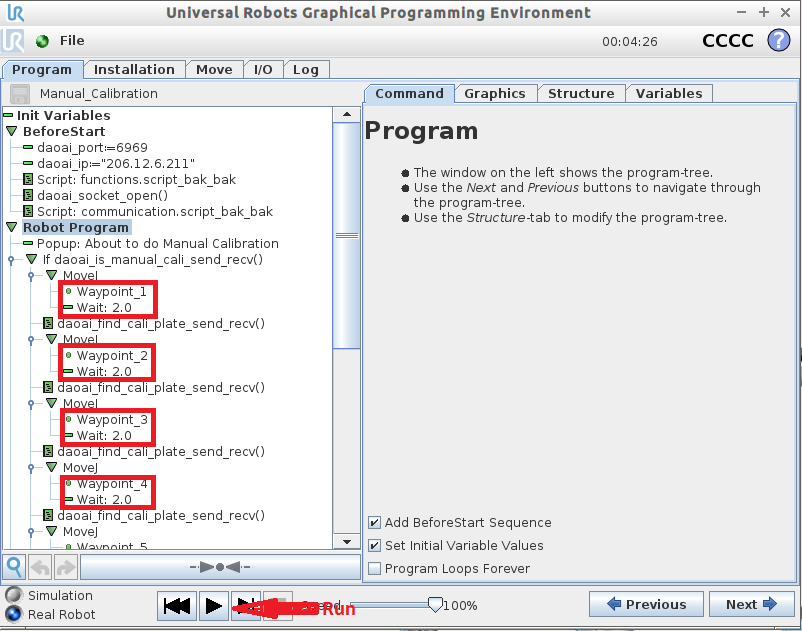Screen dimensions: 802x631
Task: Click the Previous button
Action: tap(646, 604)
